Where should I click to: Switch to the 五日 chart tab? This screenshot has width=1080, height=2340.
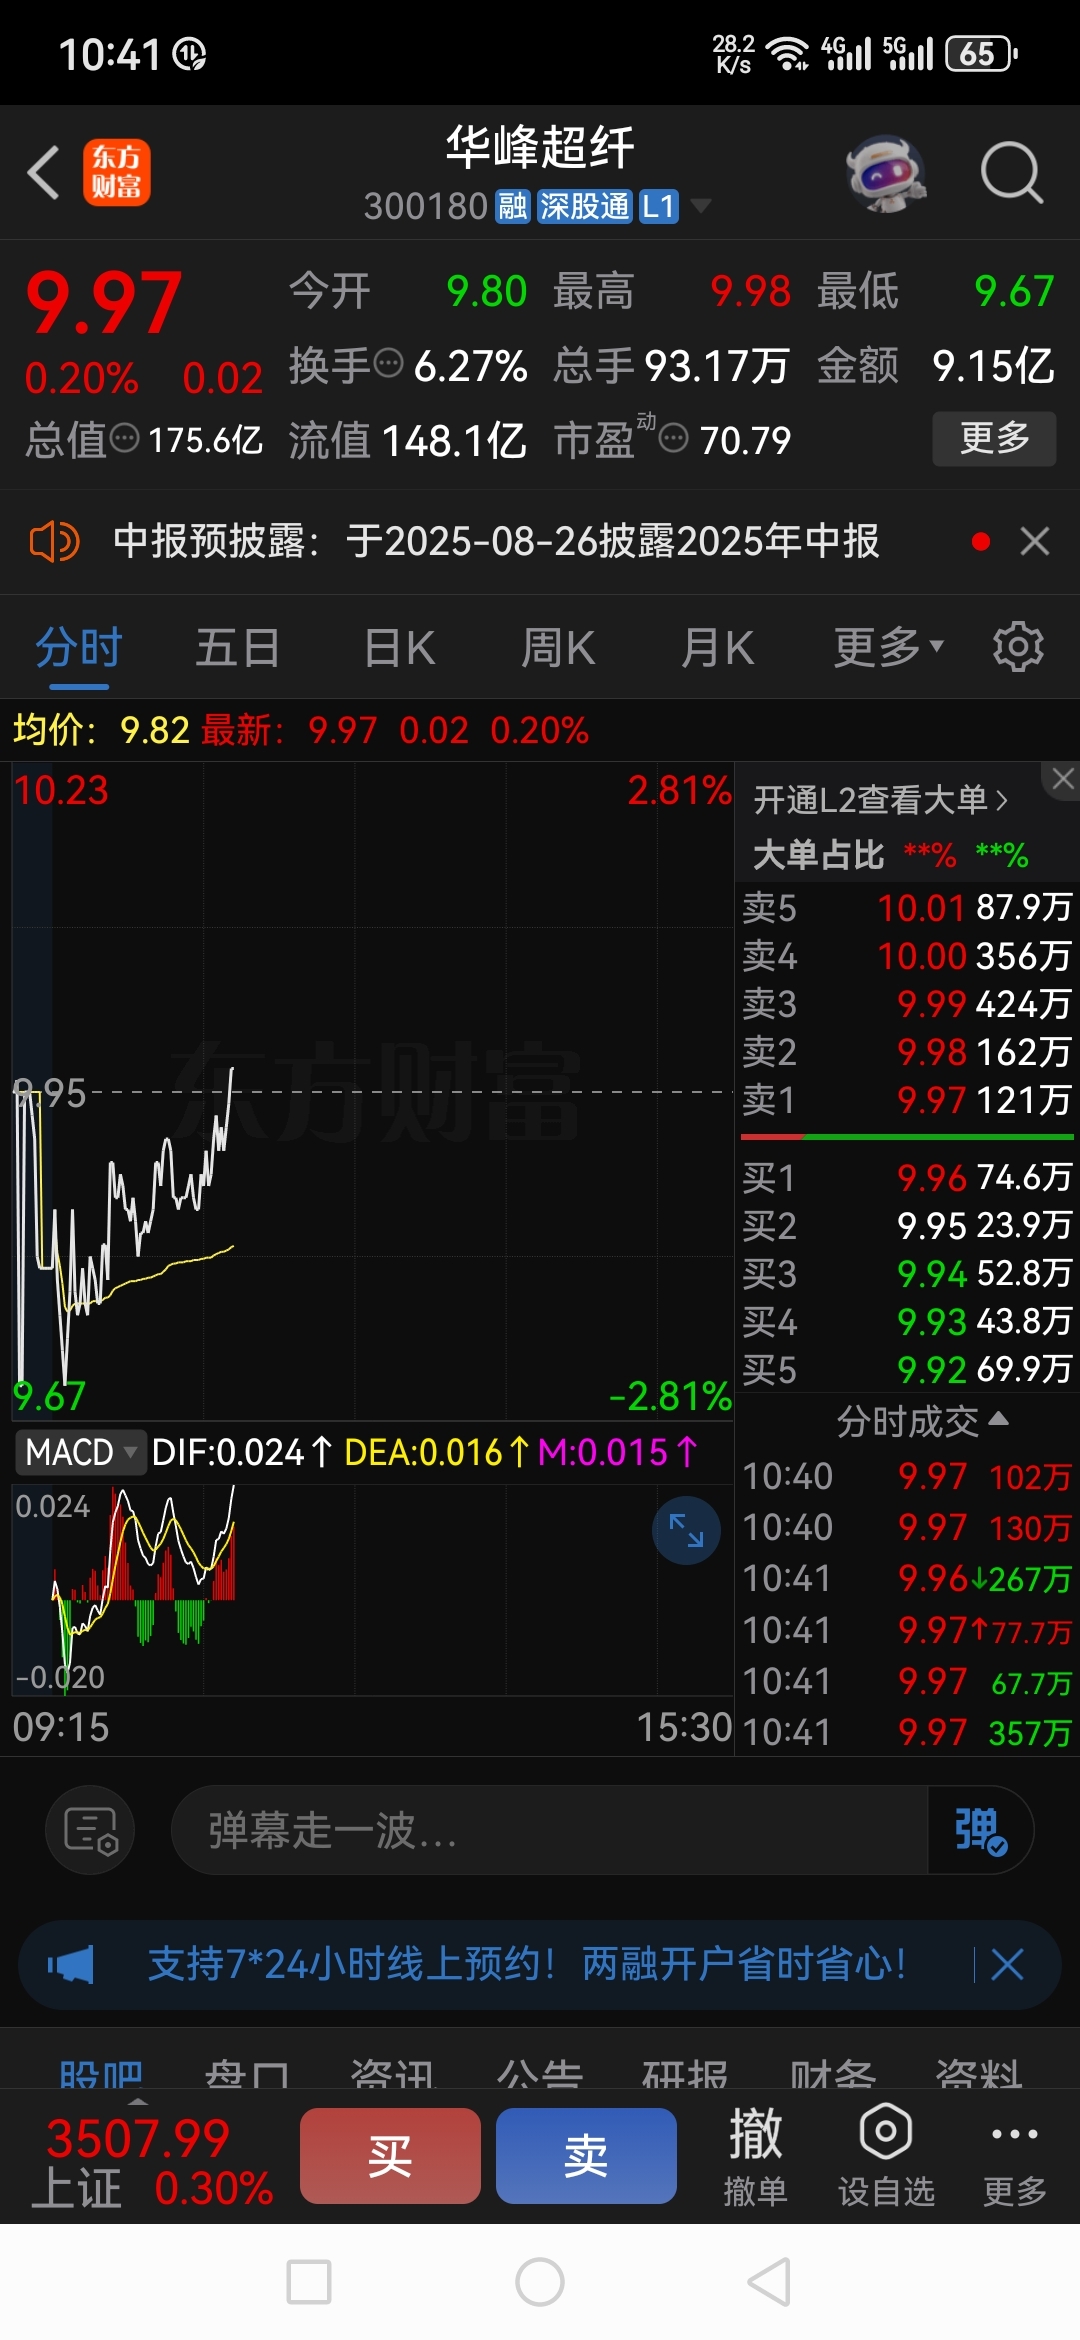pos(237,648)
